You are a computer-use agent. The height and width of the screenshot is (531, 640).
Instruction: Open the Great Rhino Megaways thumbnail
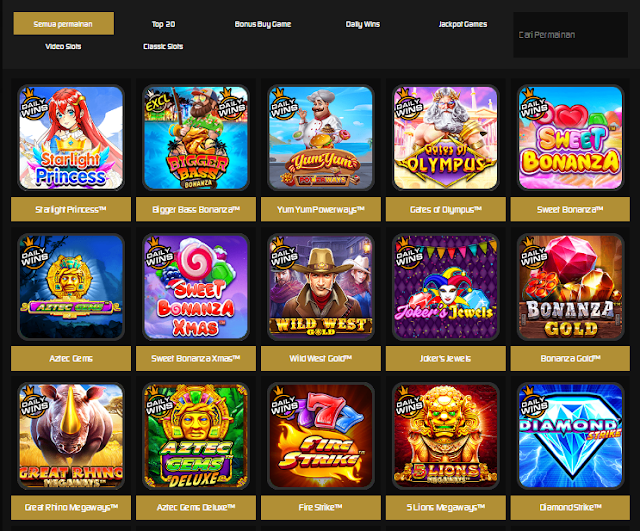pos(71,436)
